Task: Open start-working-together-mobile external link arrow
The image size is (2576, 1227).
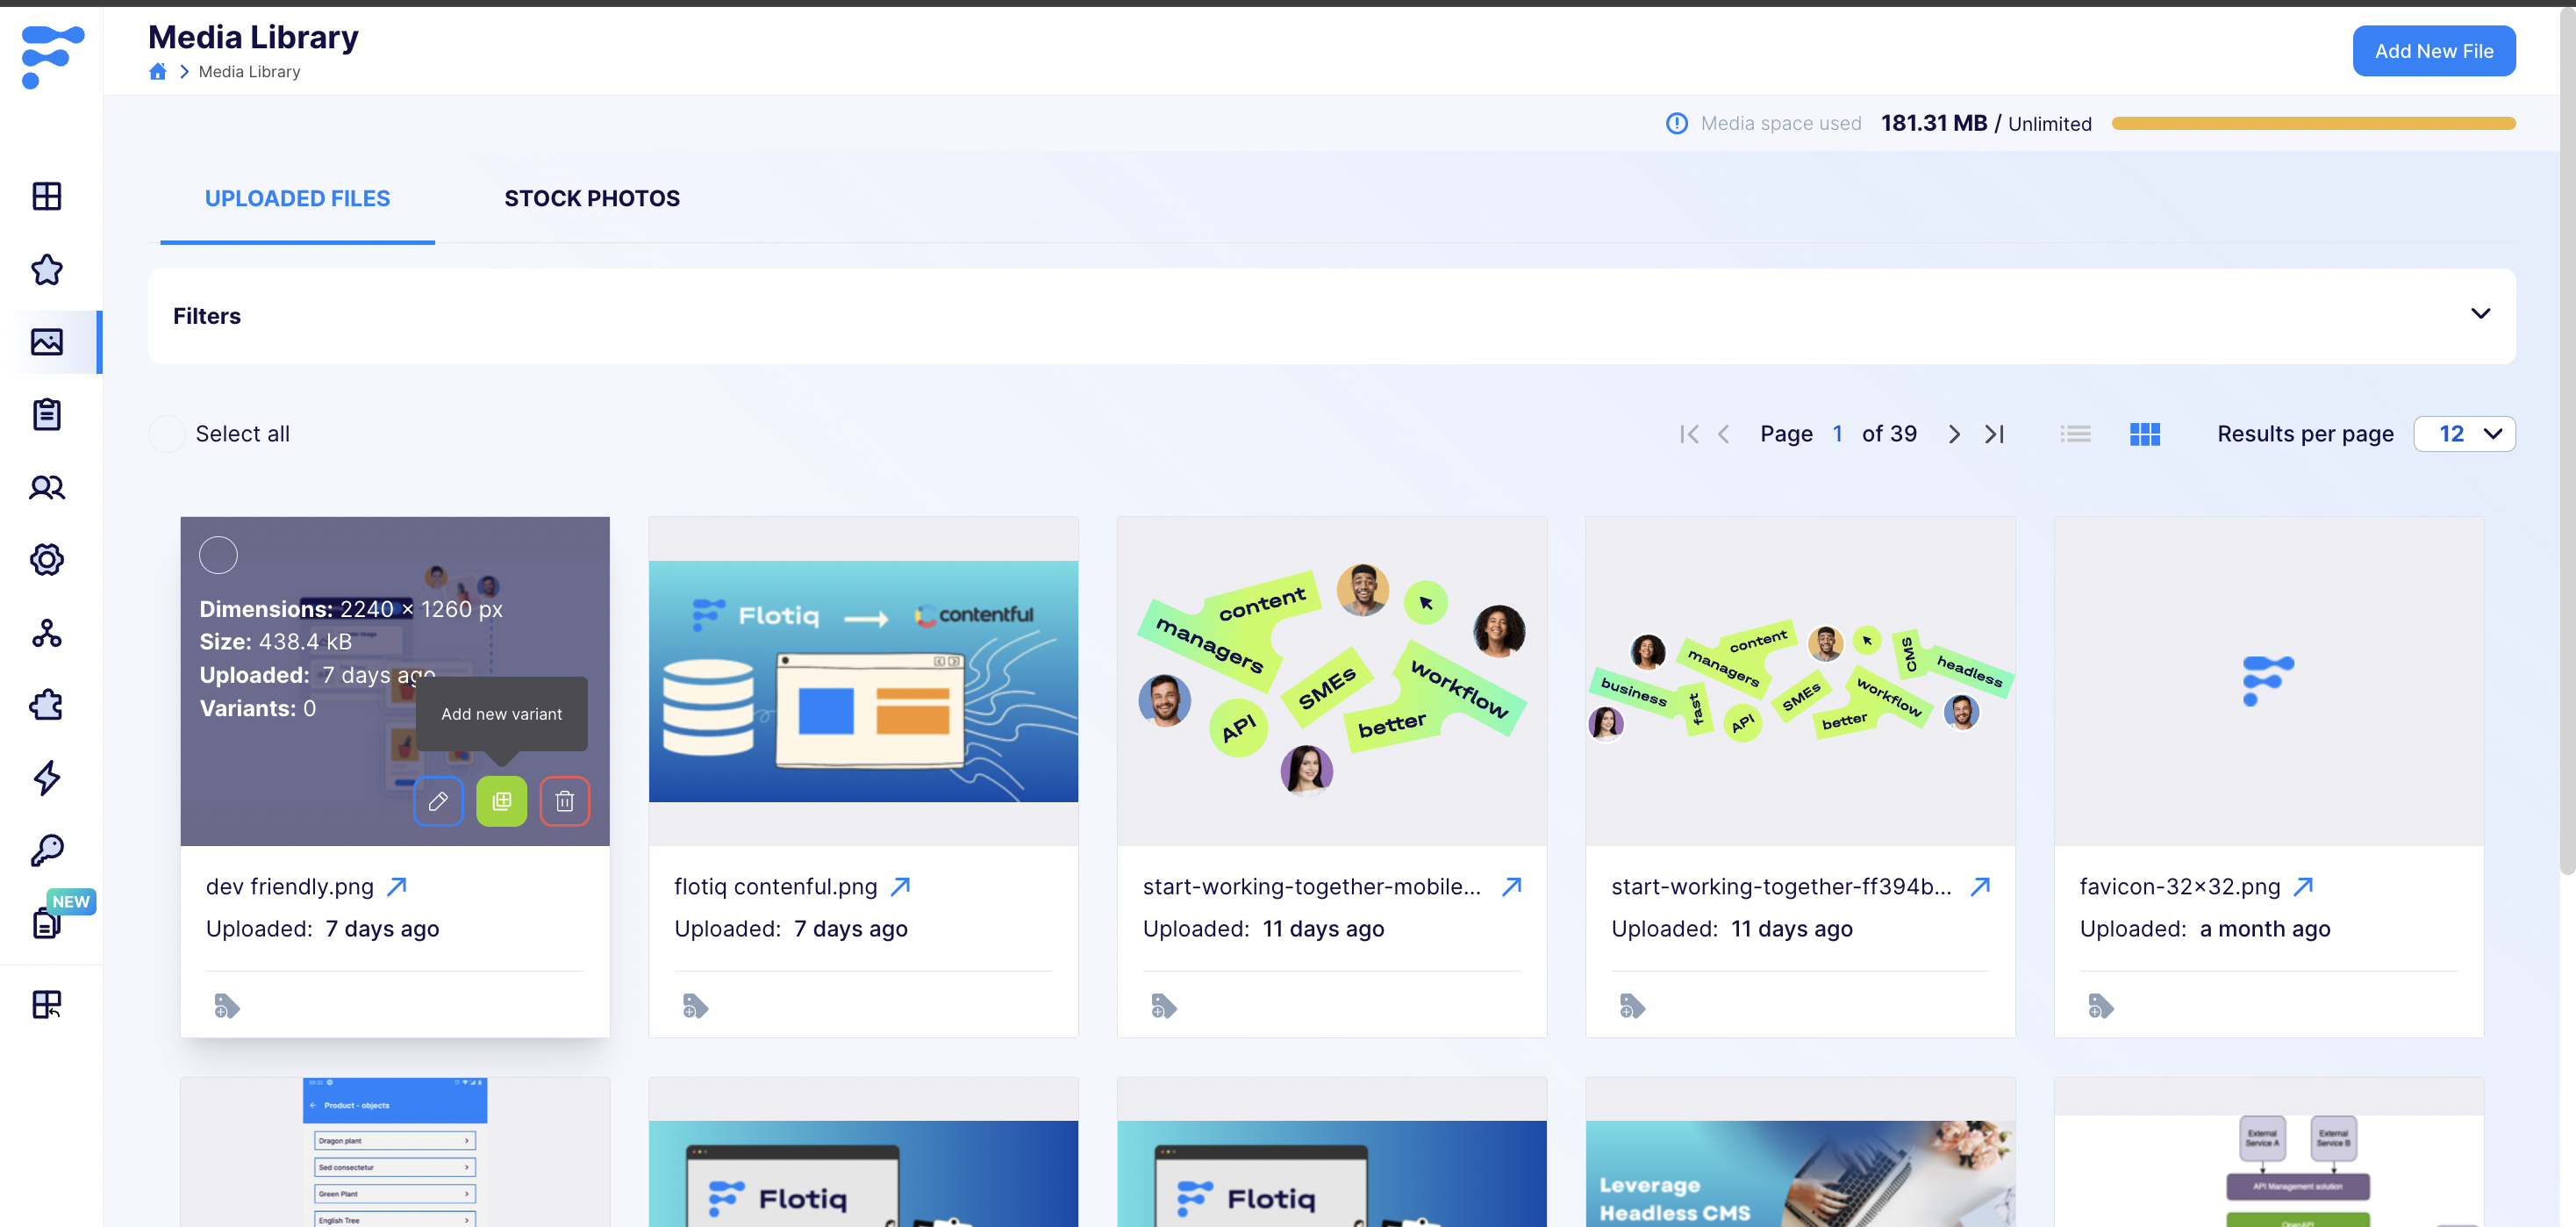Action: (1512, 886)
